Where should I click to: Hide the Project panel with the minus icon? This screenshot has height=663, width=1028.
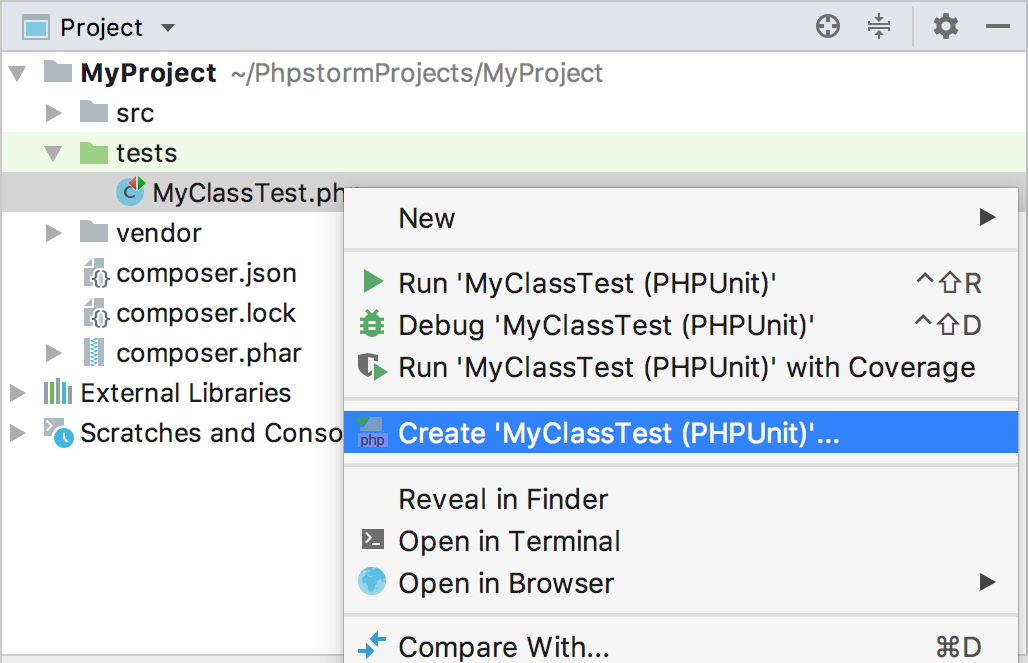tap(997, 27)
